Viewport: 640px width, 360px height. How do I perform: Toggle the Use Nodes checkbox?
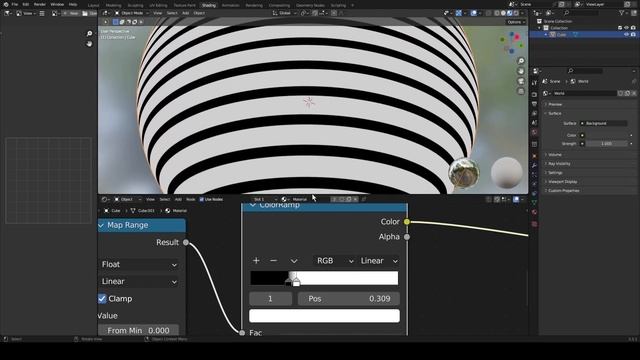(x=202, y=200)
